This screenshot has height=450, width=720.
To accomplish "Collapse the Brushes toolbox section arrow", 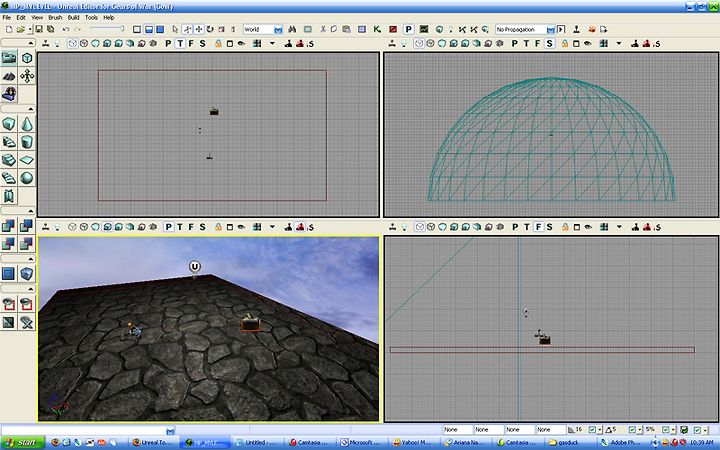I will click(x=31, y=109).
